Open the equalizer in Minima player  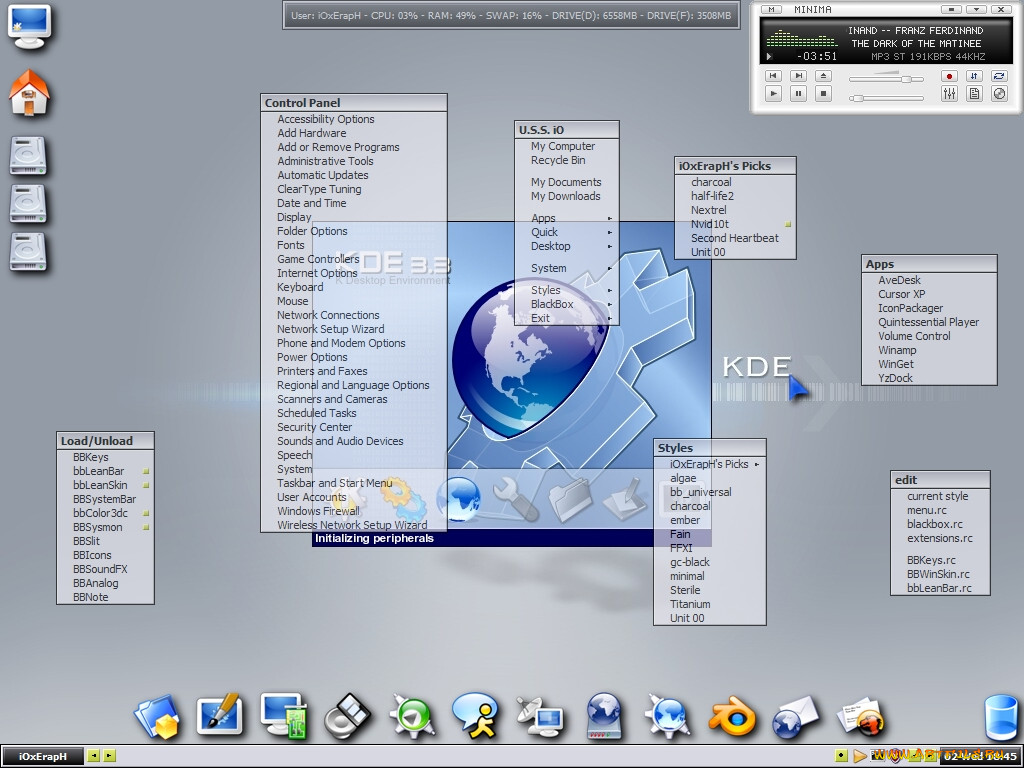point(949,94)
